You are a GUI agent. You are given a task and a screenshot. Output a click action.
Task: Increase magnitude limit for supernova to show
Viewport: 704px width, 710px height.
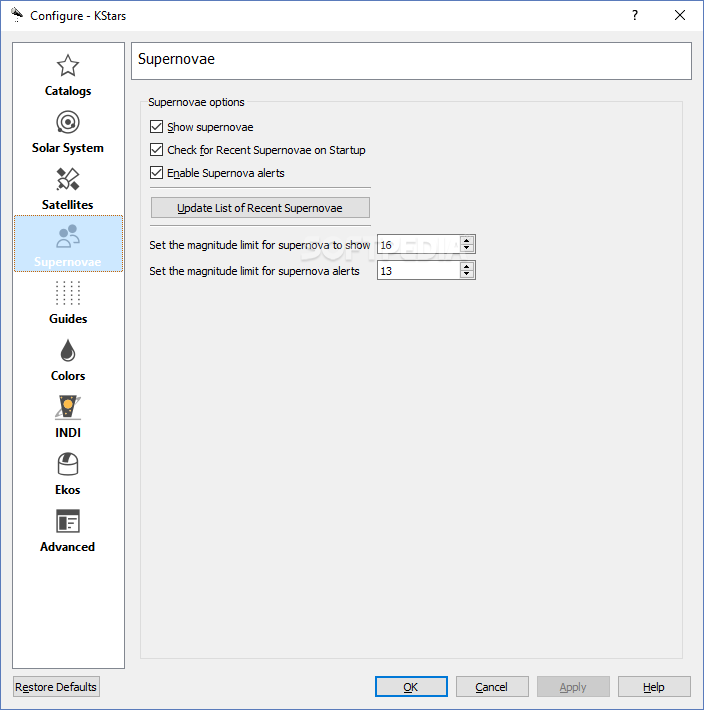pos(467,240)
